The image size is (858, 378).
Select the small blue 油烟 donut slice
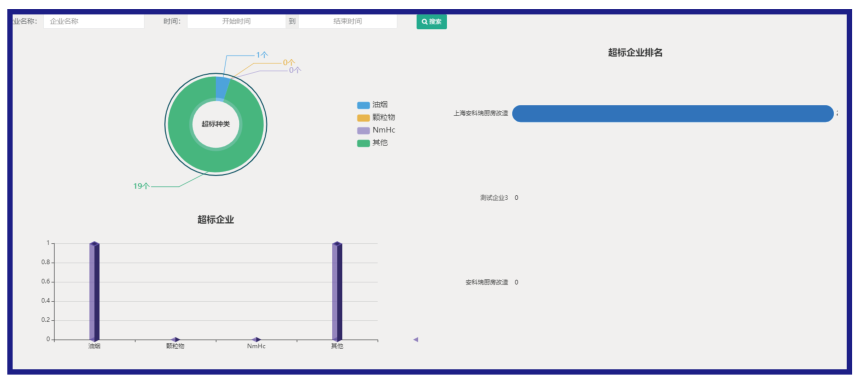click(222, 88)
